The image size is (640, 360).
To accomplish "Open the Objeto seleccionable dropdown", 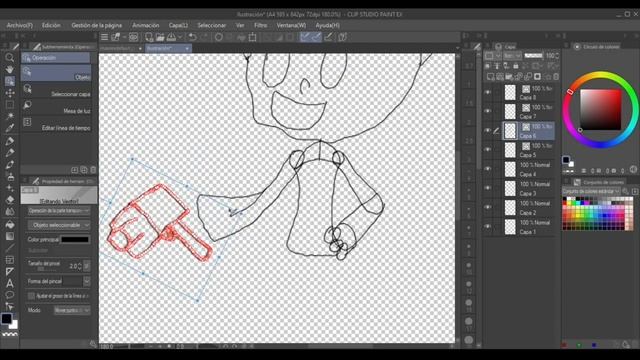I will 59,225.
